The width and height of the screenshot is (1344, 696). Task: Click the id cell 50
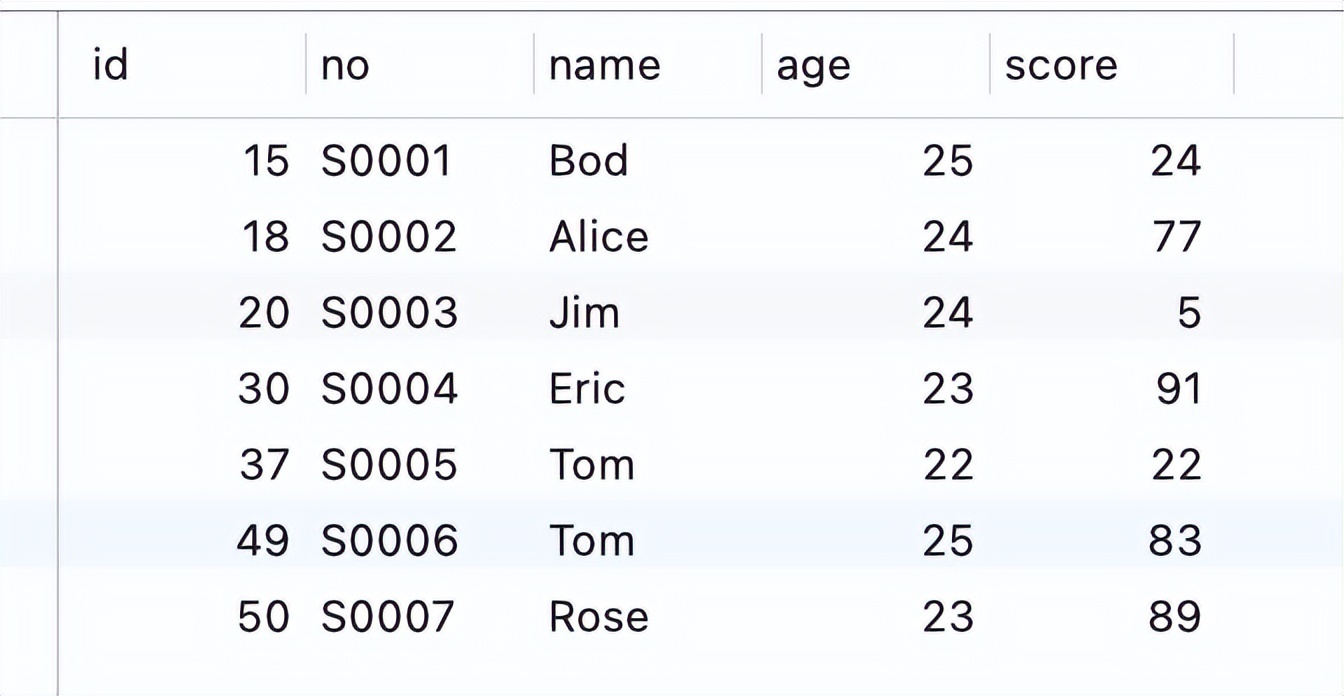263,617
